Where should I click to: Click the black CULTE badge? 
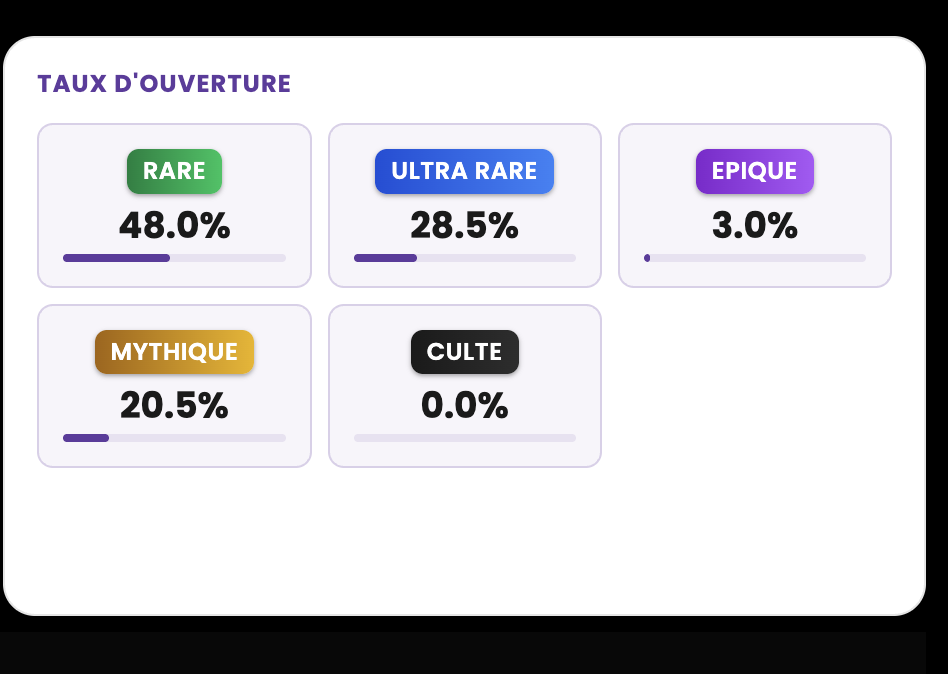(464, 352)
